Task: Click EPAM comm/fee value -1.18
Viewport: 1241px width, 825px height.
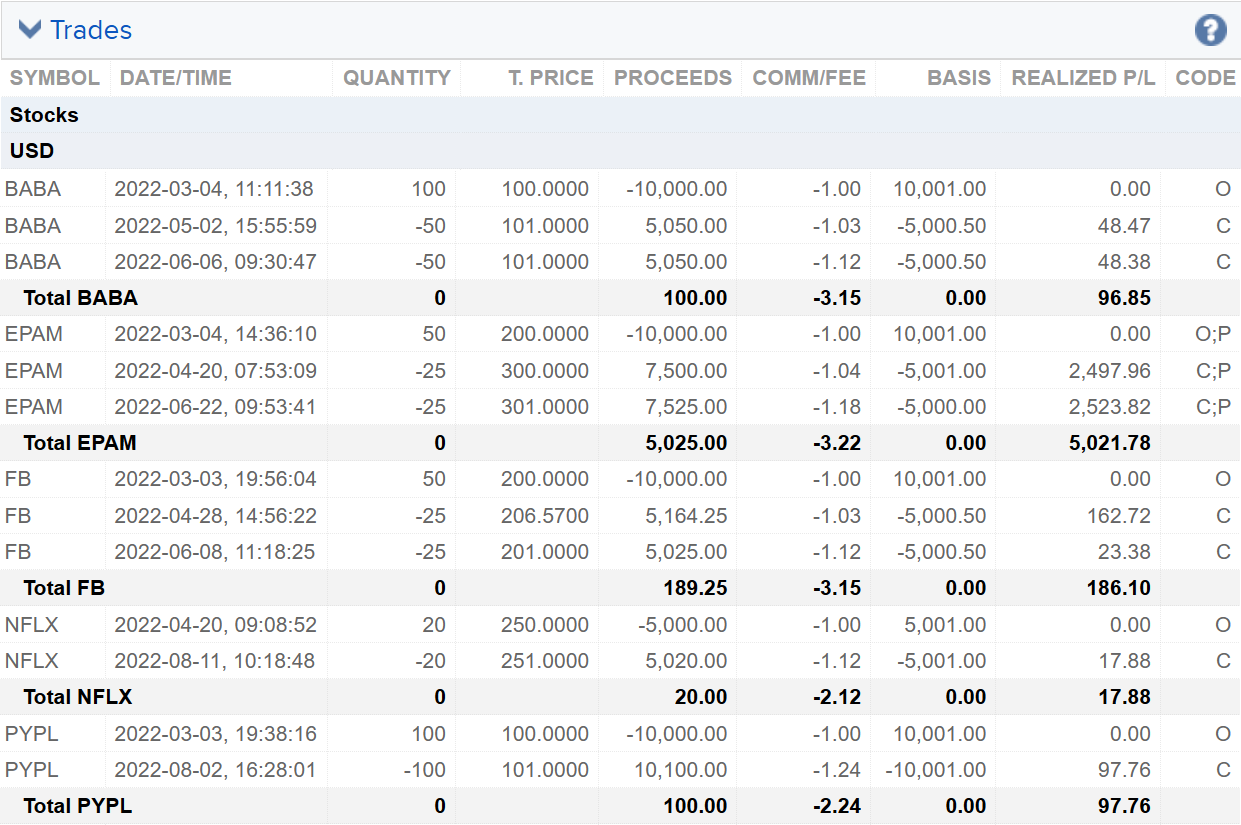Action: [x=837, y=407]
